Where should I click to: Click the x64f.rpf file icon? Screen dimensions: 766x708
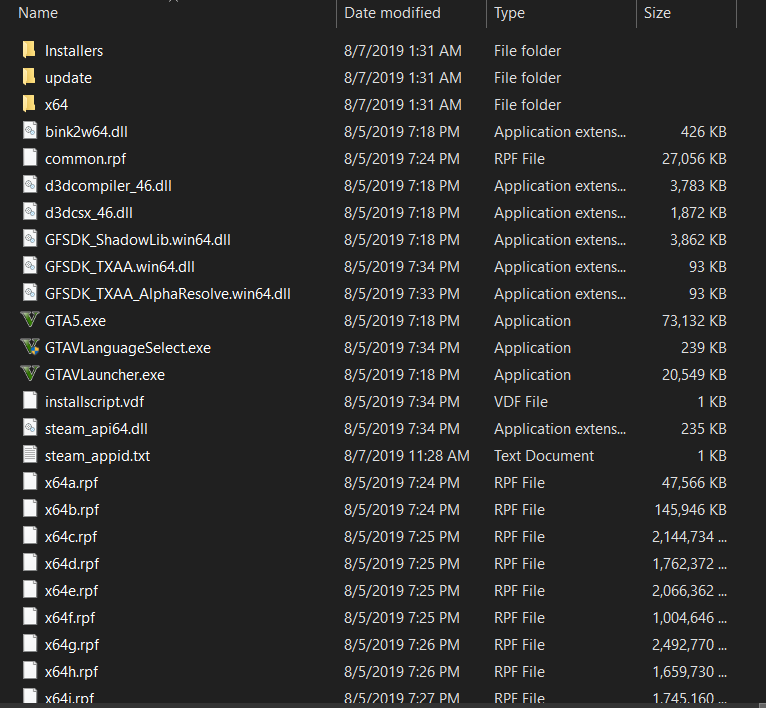click(x=30, y=616)
